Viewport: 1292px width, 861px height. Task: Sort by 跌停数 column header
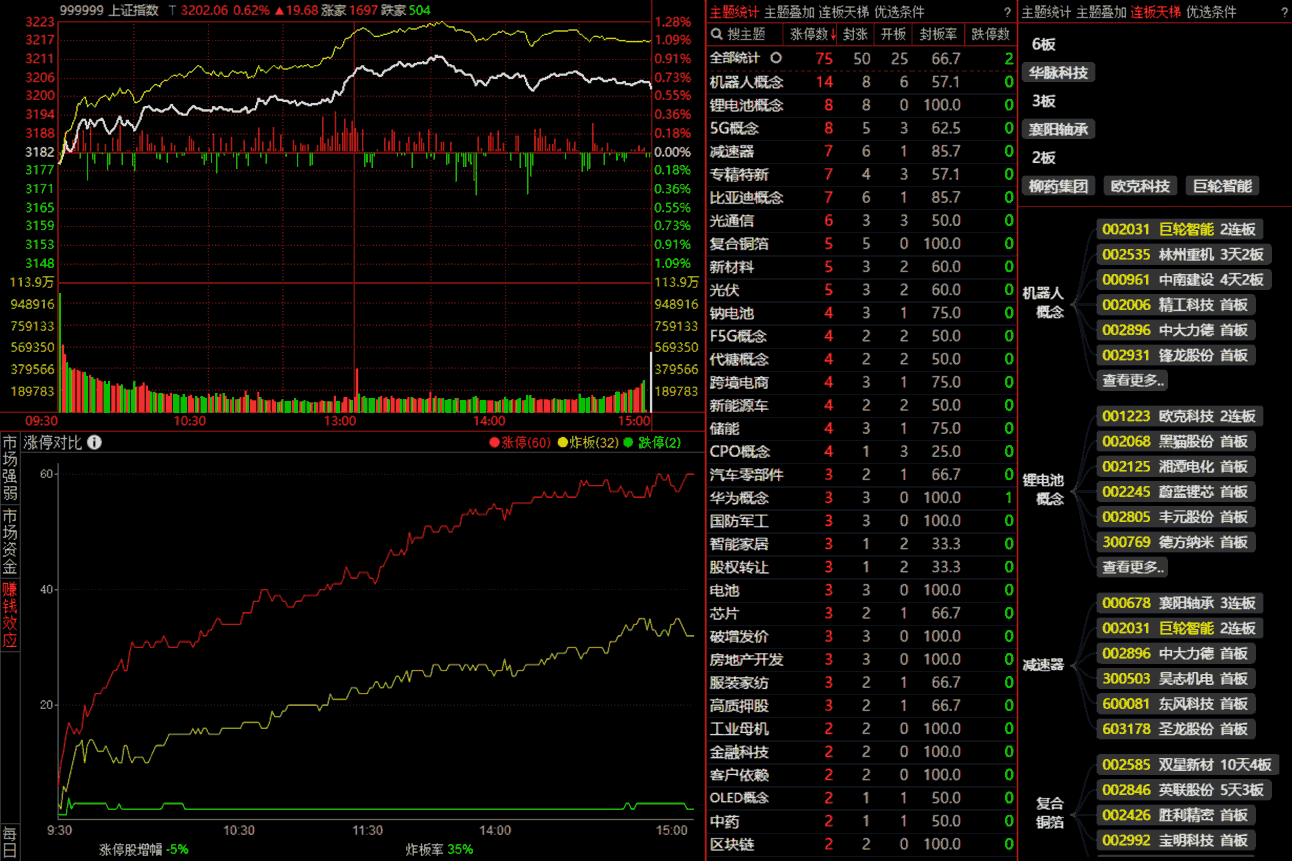(990, 34)
